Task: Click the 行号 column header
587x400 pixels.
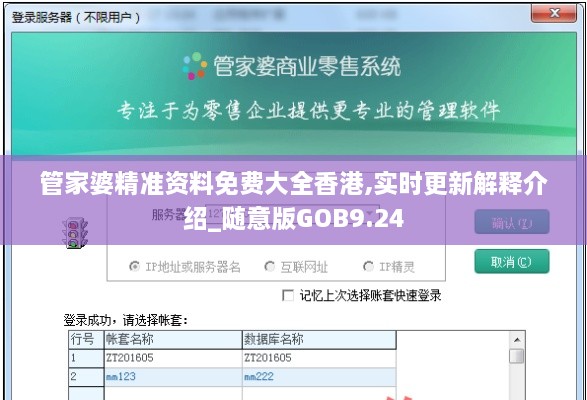Action: pyautogui.click(x=86, y=340)
